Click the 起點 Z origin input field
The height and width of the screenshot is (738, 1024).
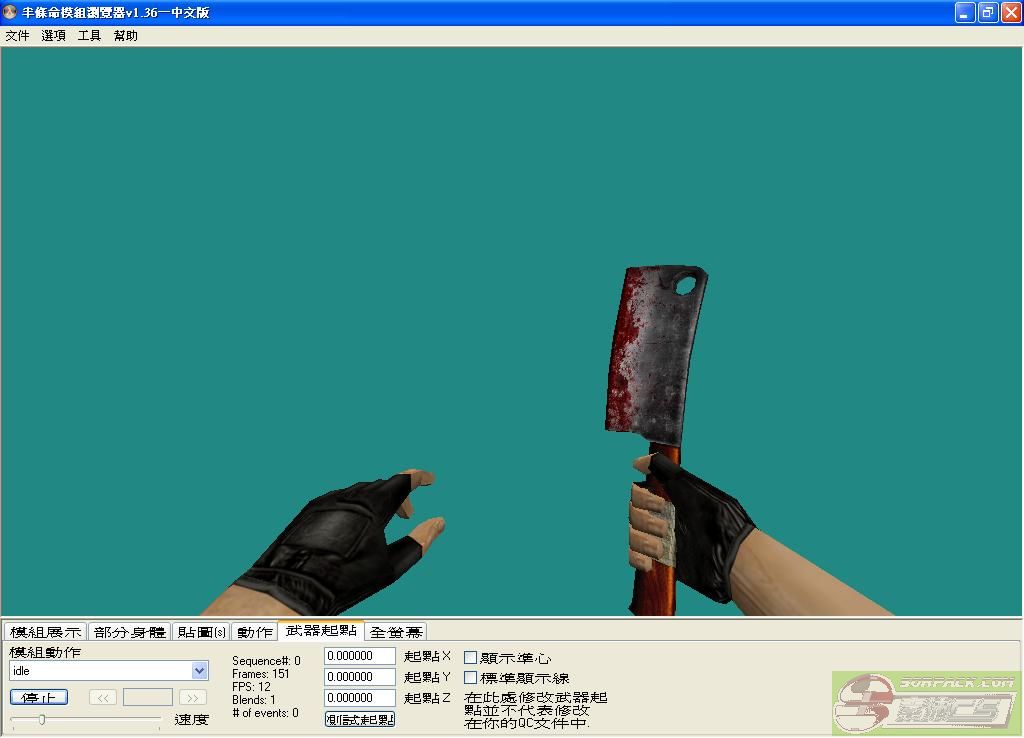[x=359, y=698]
